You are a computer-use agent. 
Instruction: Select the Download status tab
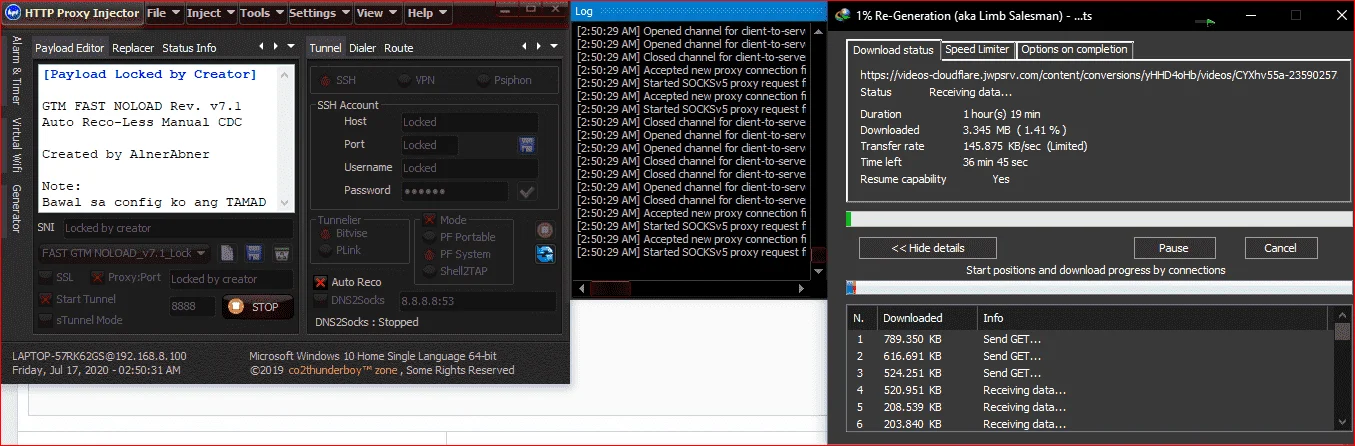[893, 50]
